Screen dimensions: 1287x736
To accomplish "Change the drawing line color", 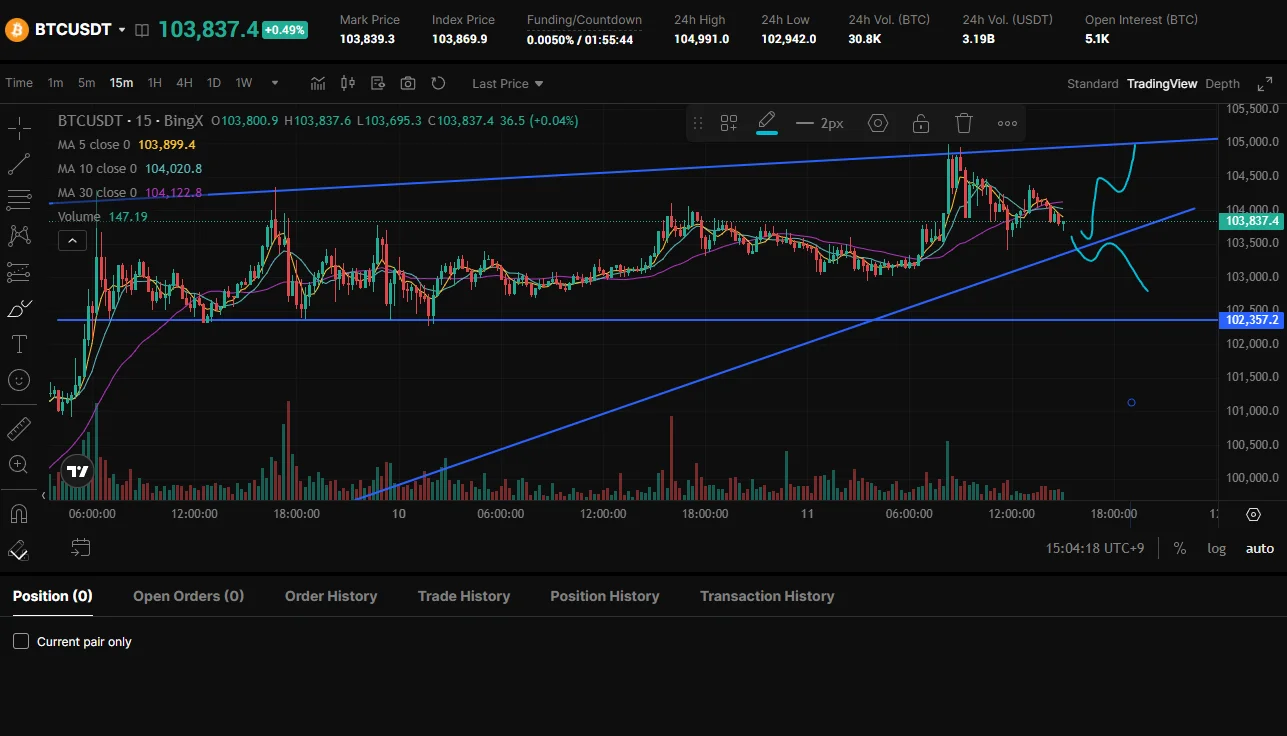I will (x=767, y=123).
